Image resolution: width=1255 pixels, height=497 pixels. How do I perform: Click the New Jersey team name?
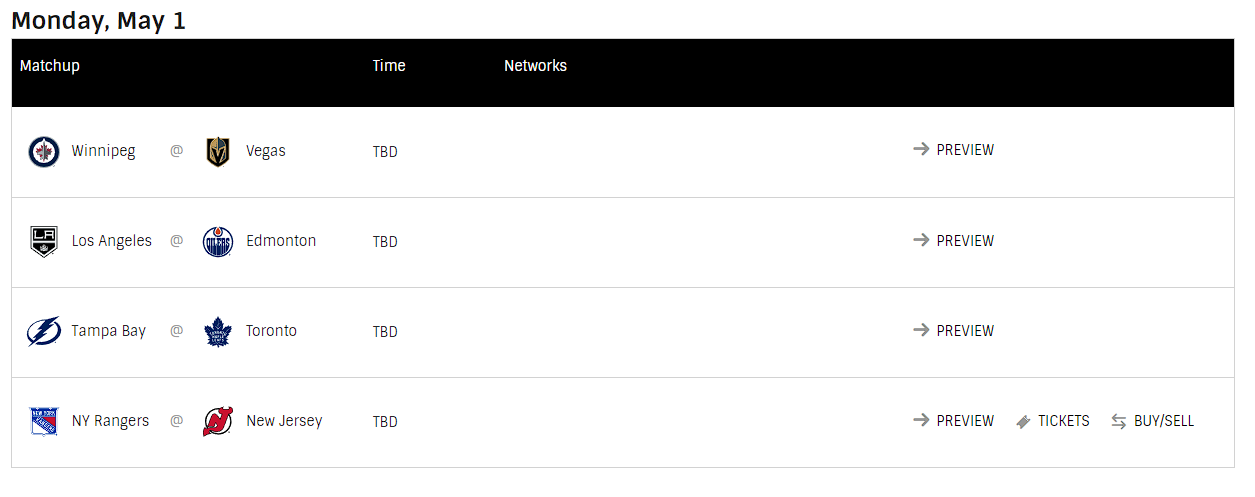[x=284, y=421]
